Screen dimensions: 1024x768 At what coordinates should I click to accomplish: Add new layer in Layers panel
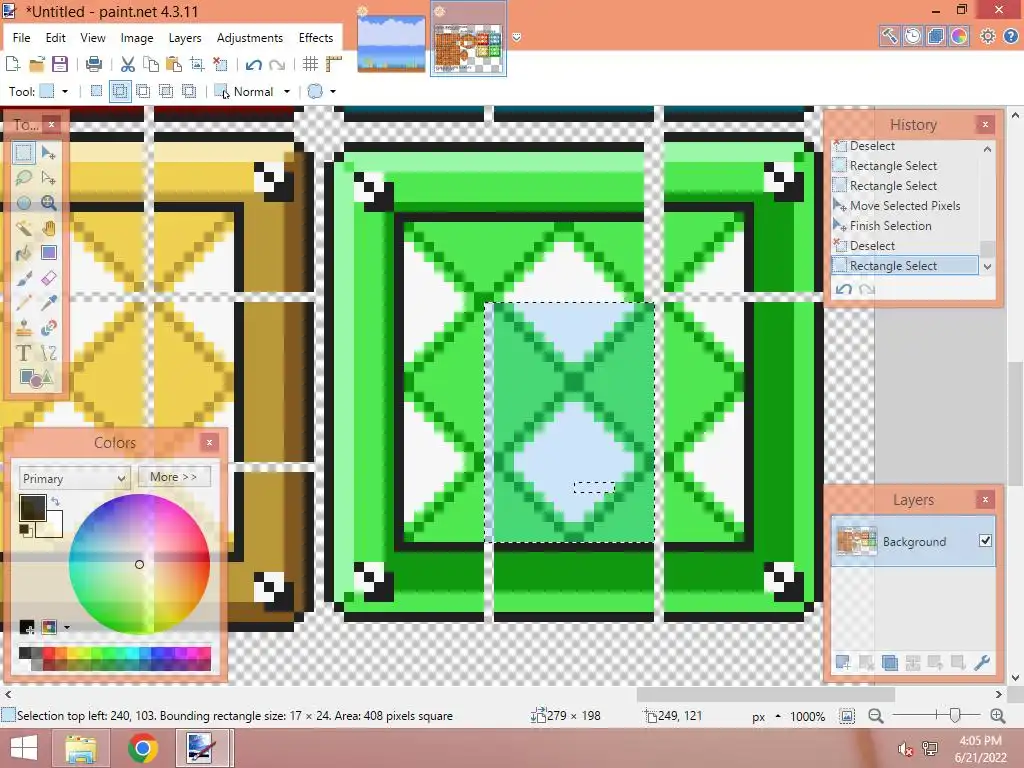[x=843, y=663]
